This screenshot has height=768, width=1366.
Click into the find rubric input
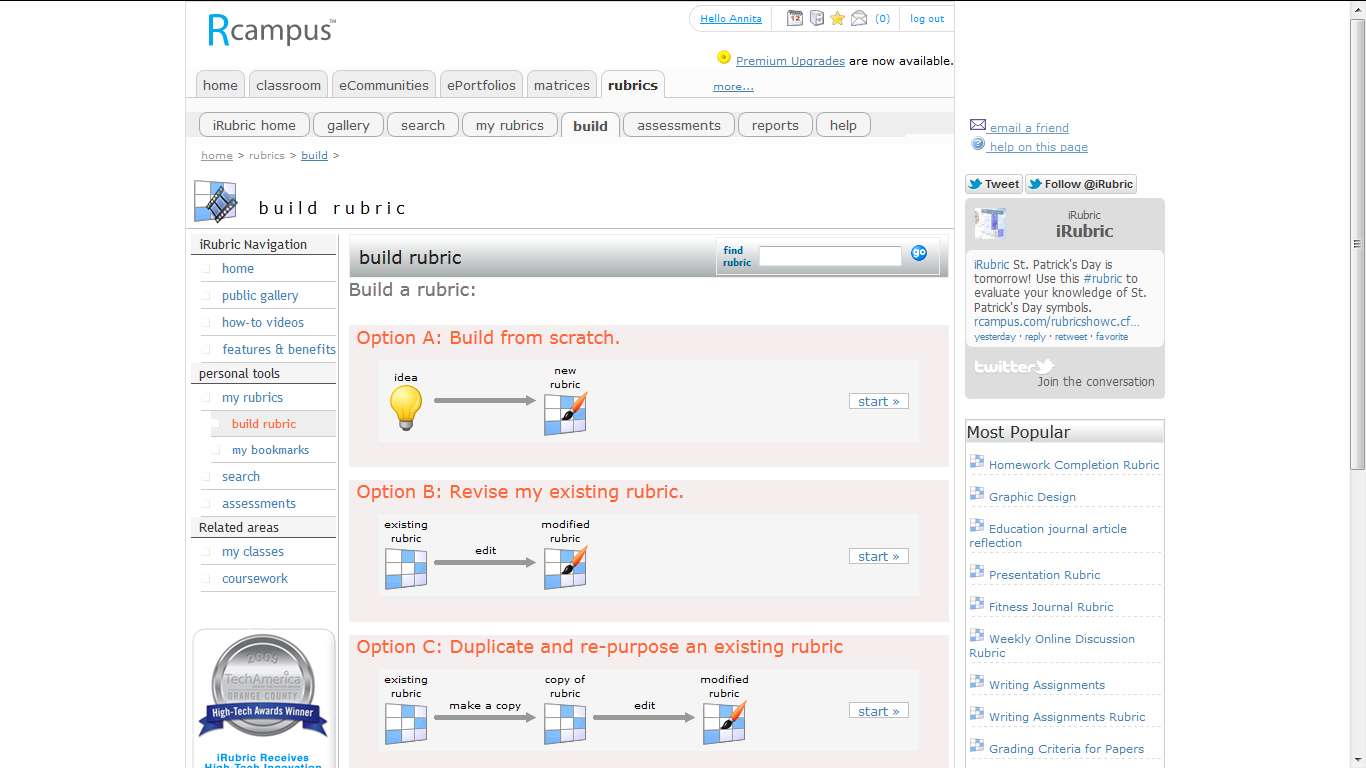830,256
